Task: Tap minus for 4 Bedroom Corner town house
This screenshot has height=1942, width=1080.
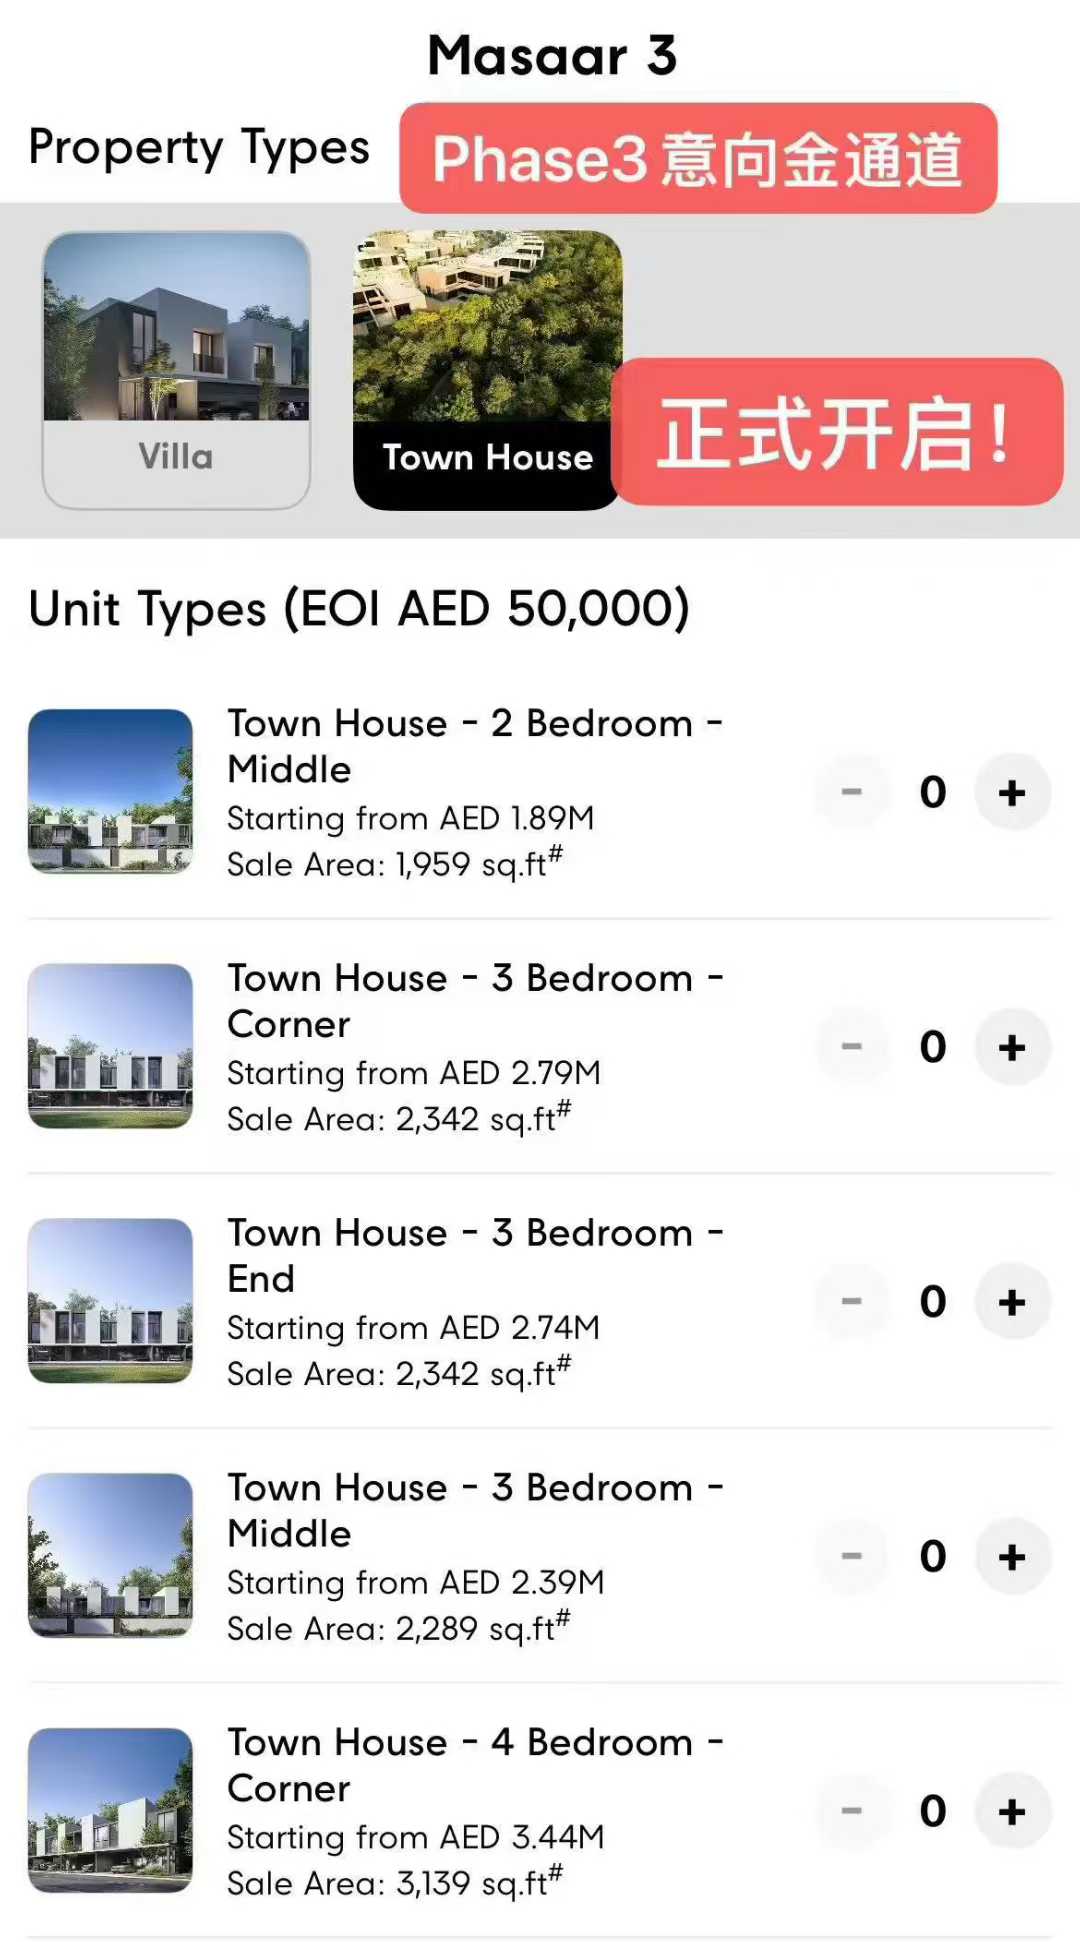Action: coord(852,1811)
